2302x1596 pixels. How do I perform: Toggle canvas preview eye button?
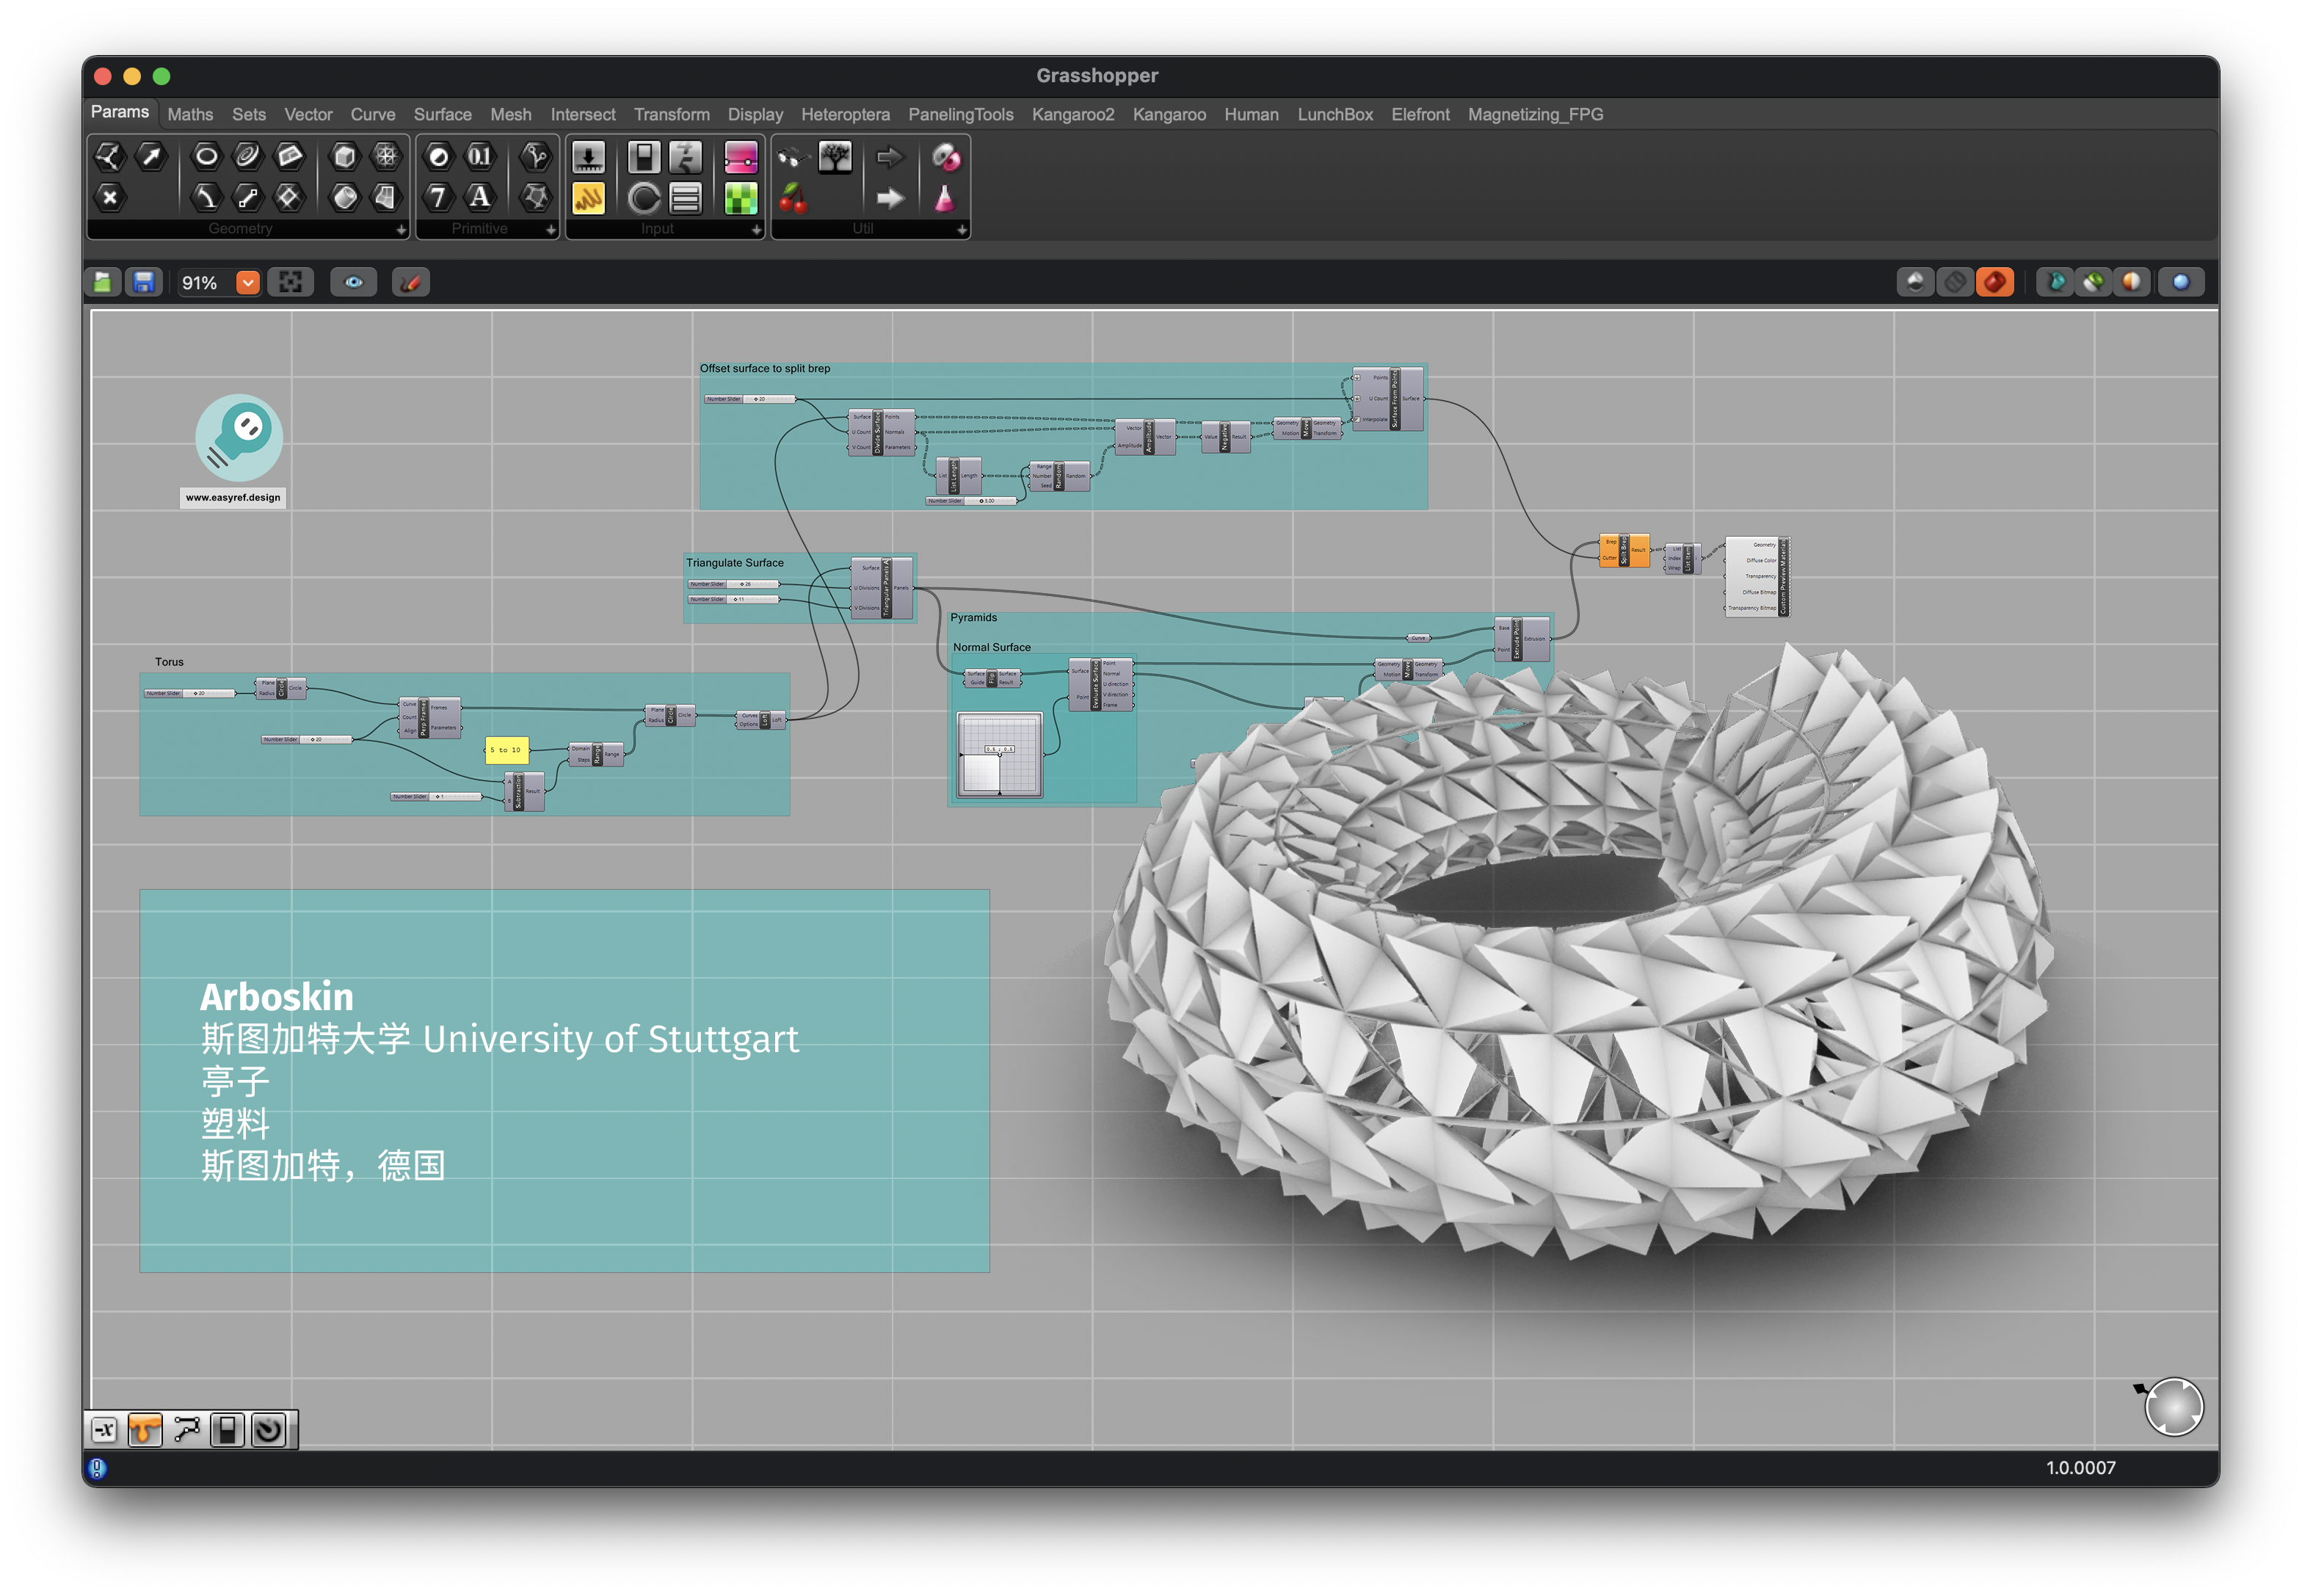(354, 283)
